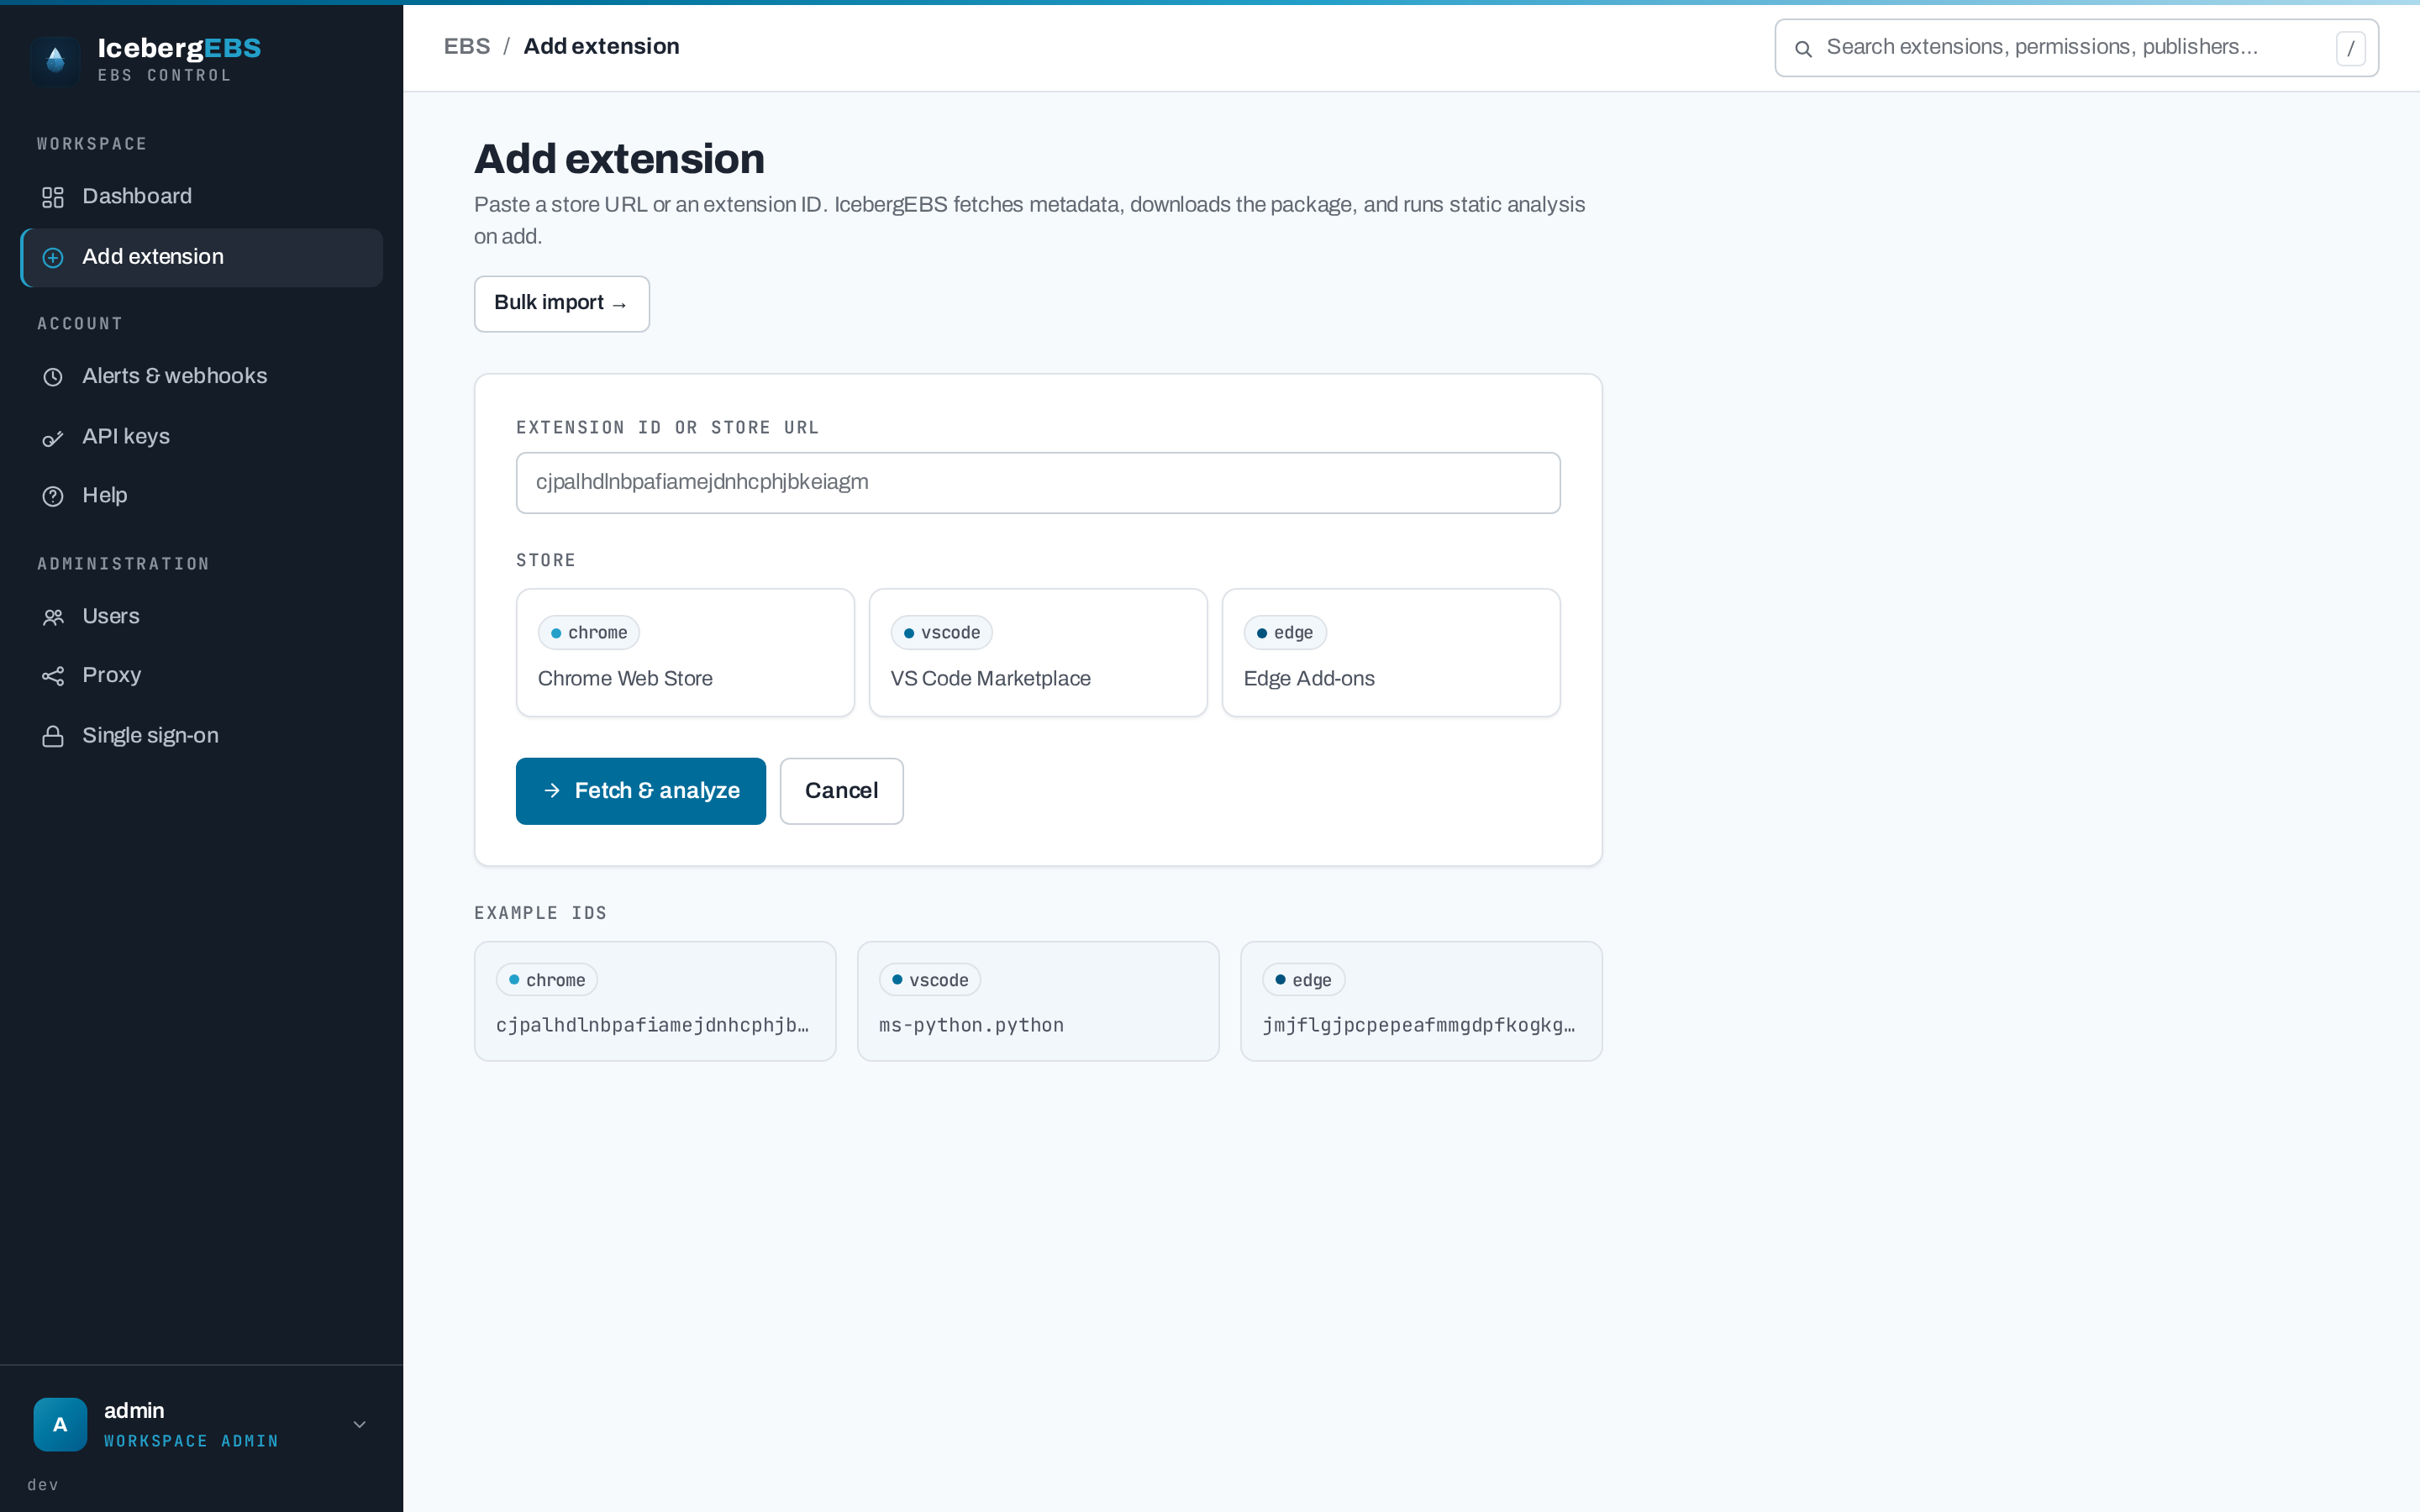Open Proxy settings page

coord(201,676)
